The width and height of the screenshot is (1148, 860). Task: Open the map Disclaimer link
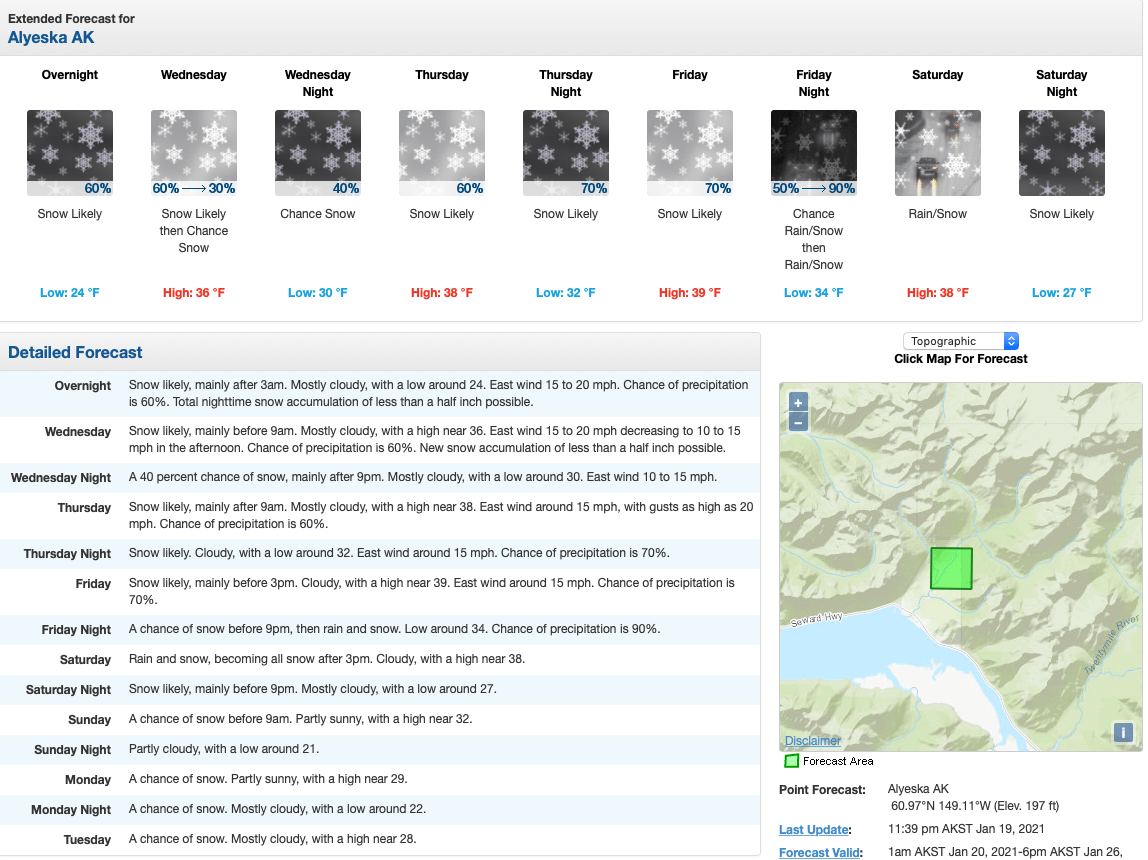pos(813,741)
